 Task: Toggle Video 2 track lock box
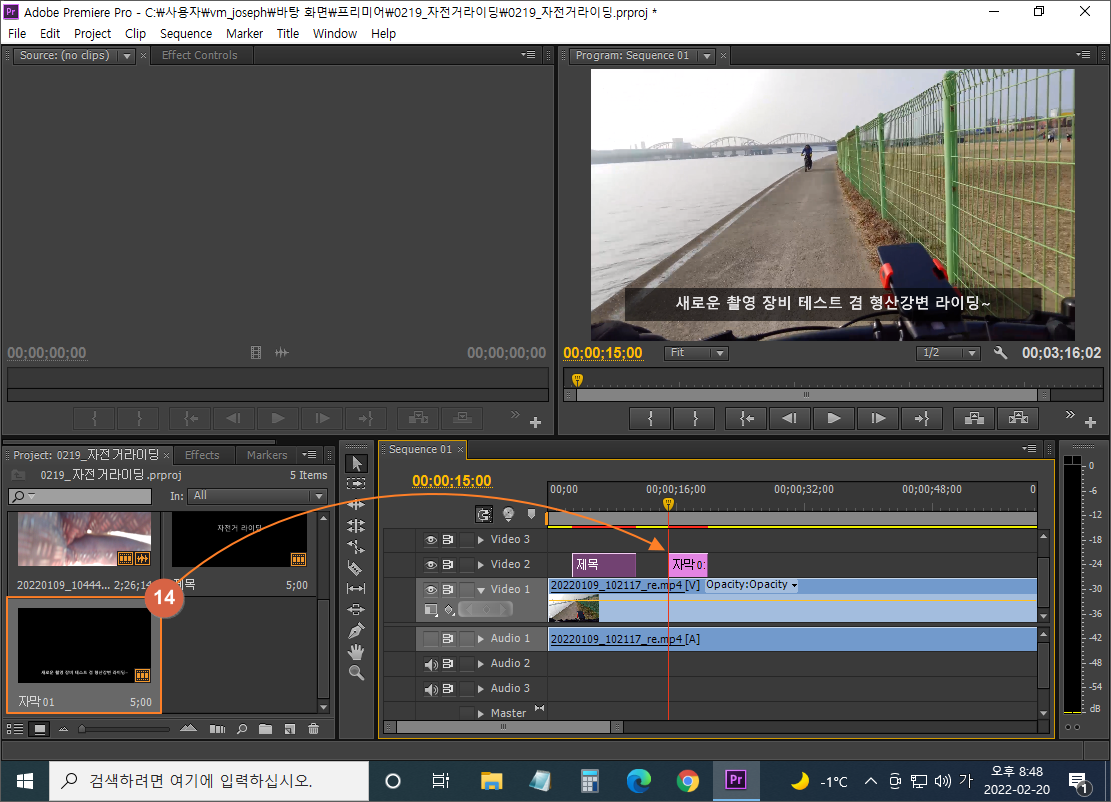[466, 565]
